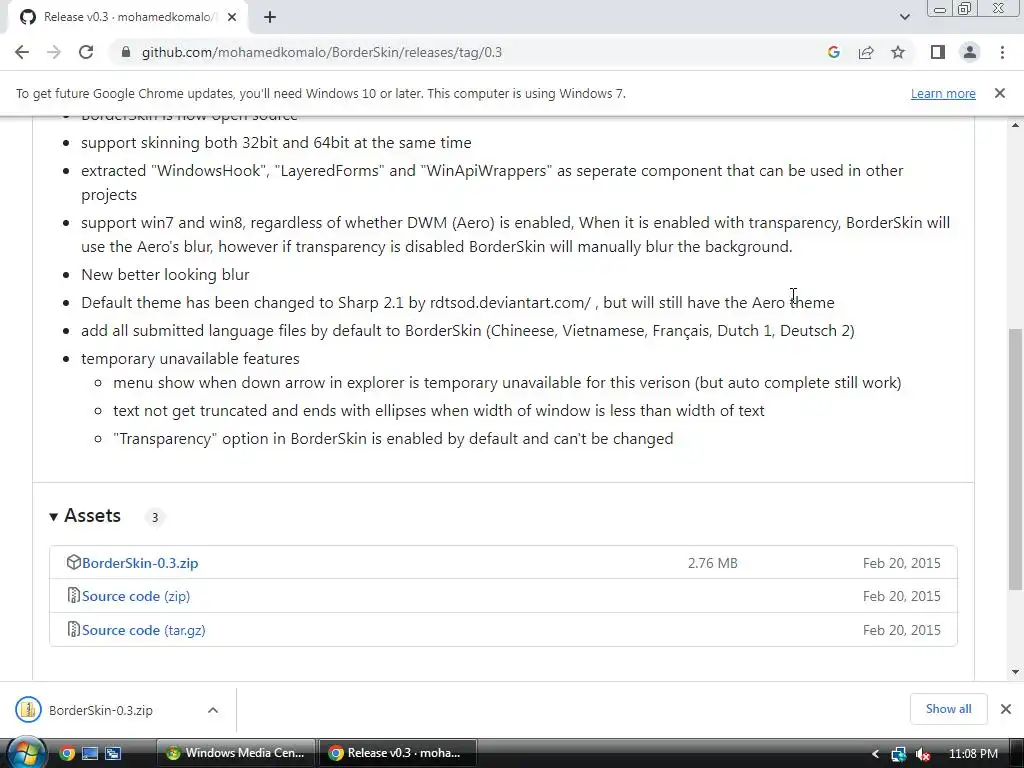Switch to Windows Media Center taskbar button
The width and height of the screenshot is (1024, 768).
click(x=236, y=753)
